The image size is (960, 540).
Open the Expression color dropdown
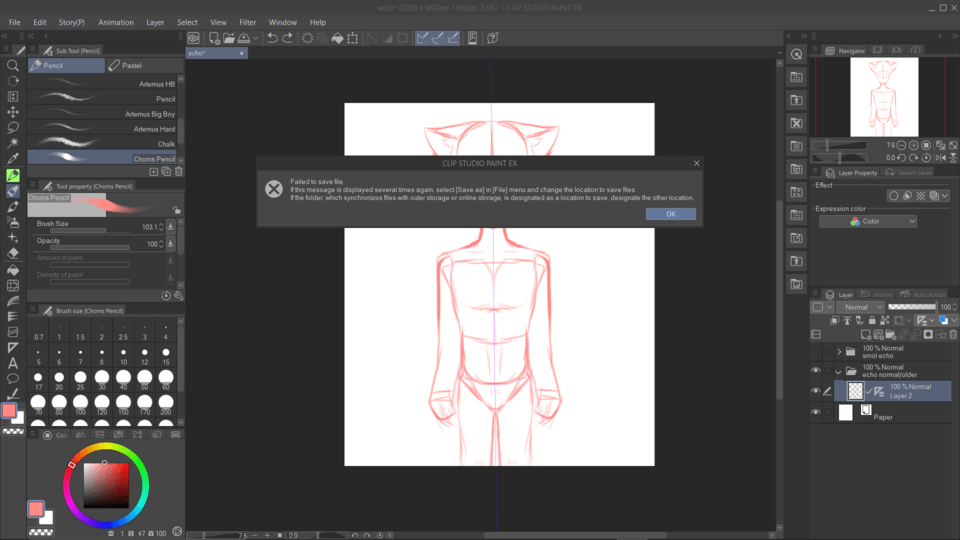point(868,222)
